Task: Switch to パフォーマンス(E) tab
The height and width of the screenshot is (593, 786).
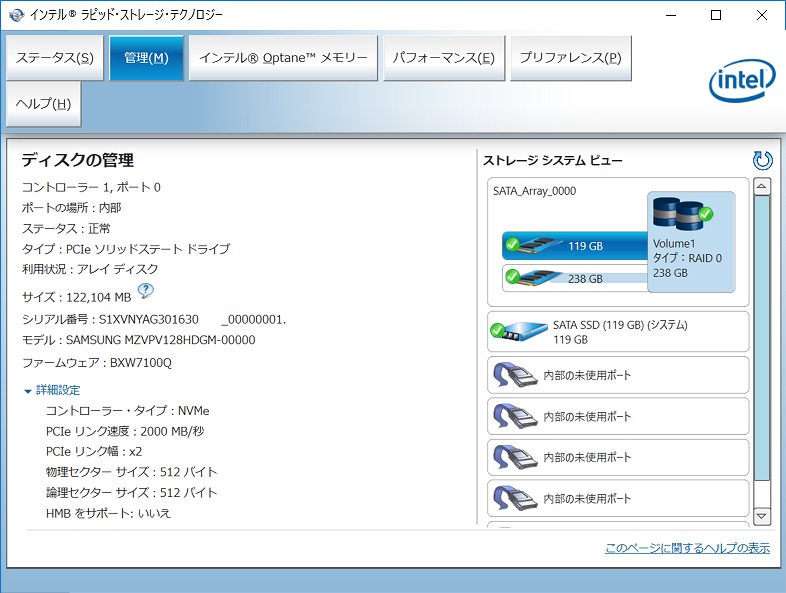Action: [x=444, y=58]
